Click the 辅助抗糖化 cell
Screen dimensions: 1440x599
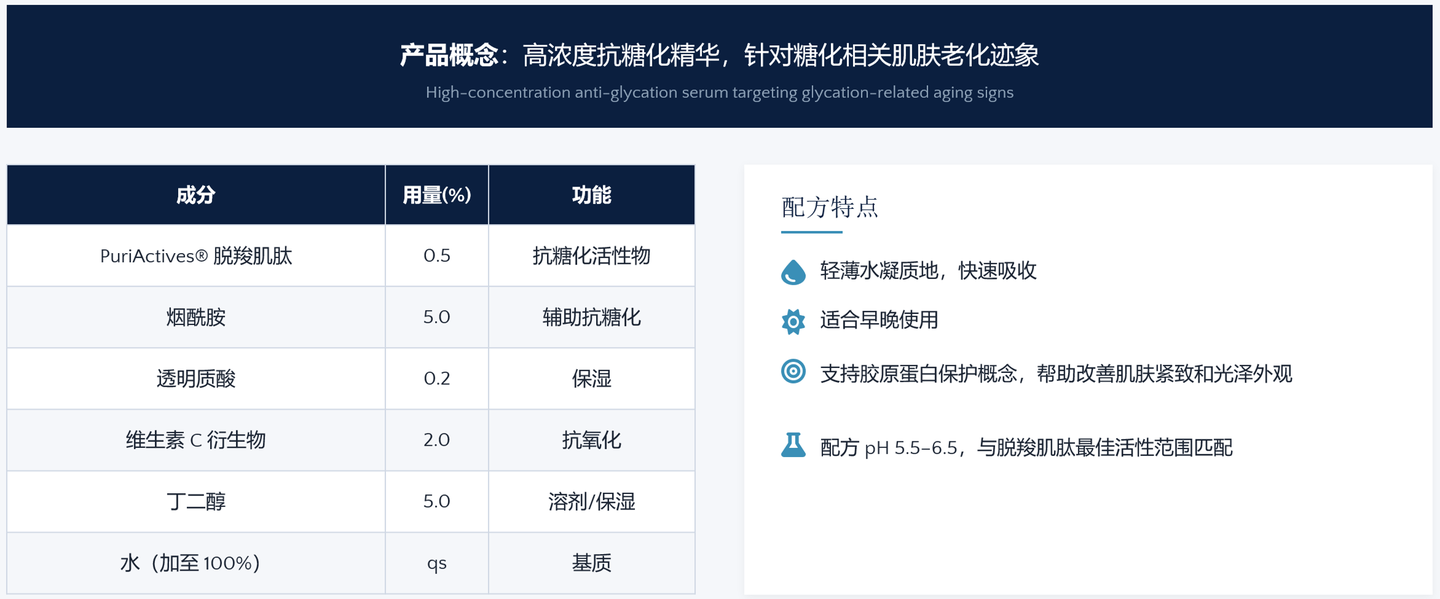click(592, 317)
